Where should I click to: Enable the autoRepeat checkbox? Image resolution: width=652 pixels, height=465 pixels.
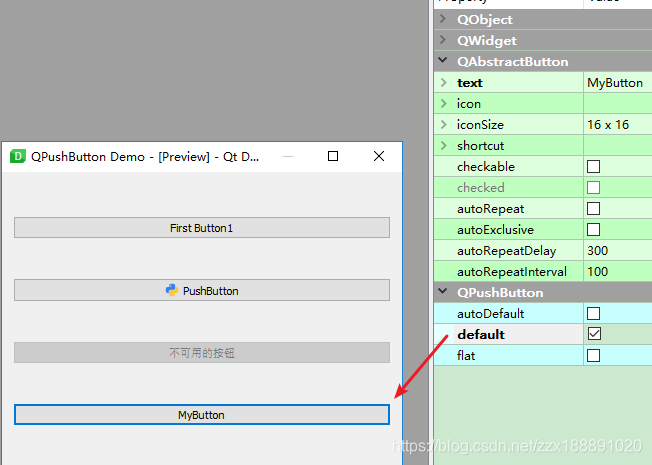(593, 208)
